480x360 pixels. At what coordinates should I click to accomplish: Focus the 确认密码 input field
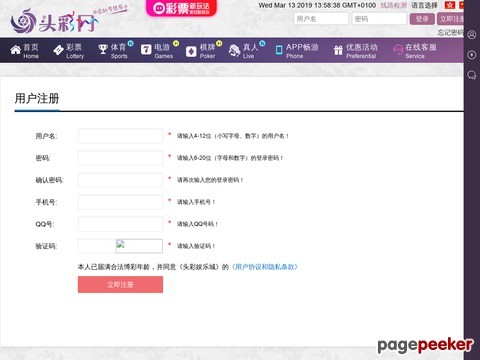pos(120,180)
